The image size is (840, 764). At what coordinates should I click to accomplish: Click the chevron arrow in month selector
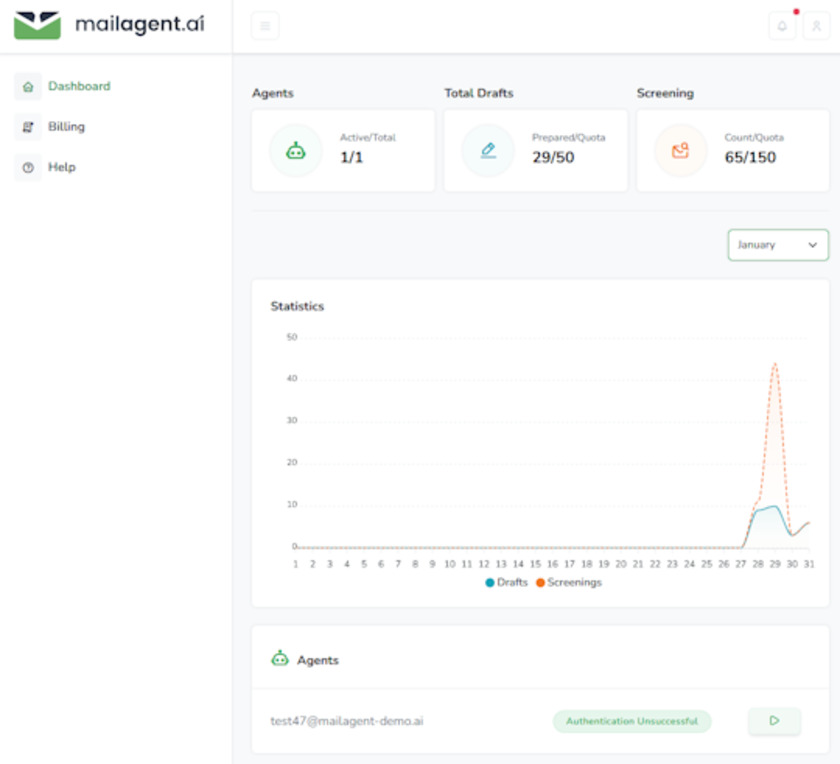(x=812, y=245)
